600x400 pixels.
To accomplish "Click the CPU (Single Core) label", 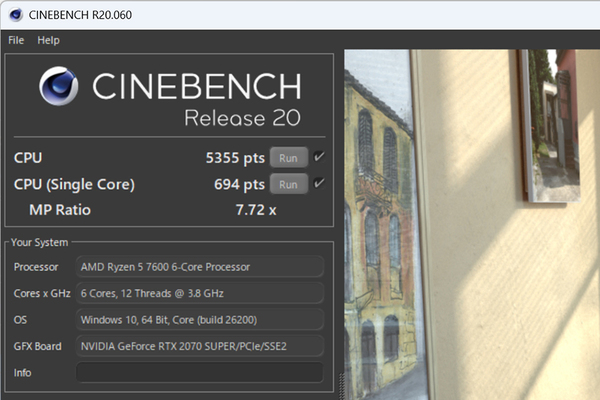I will click(74, 184).
